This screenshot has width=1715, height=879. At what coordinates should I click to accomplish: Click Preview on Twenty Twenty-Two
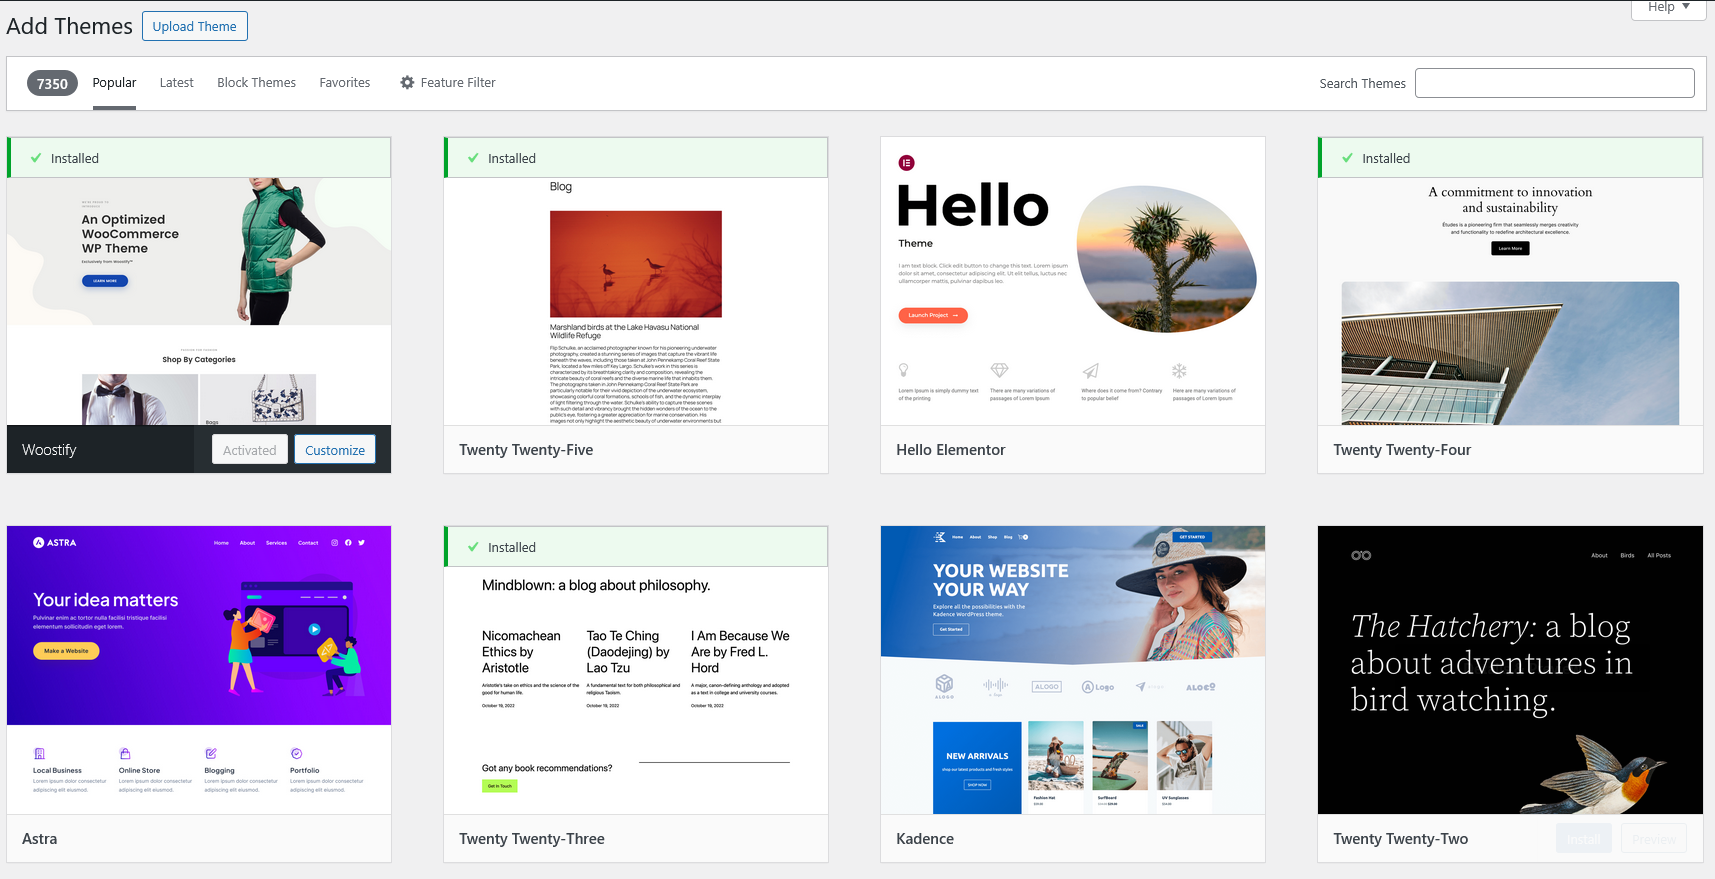1654,839
